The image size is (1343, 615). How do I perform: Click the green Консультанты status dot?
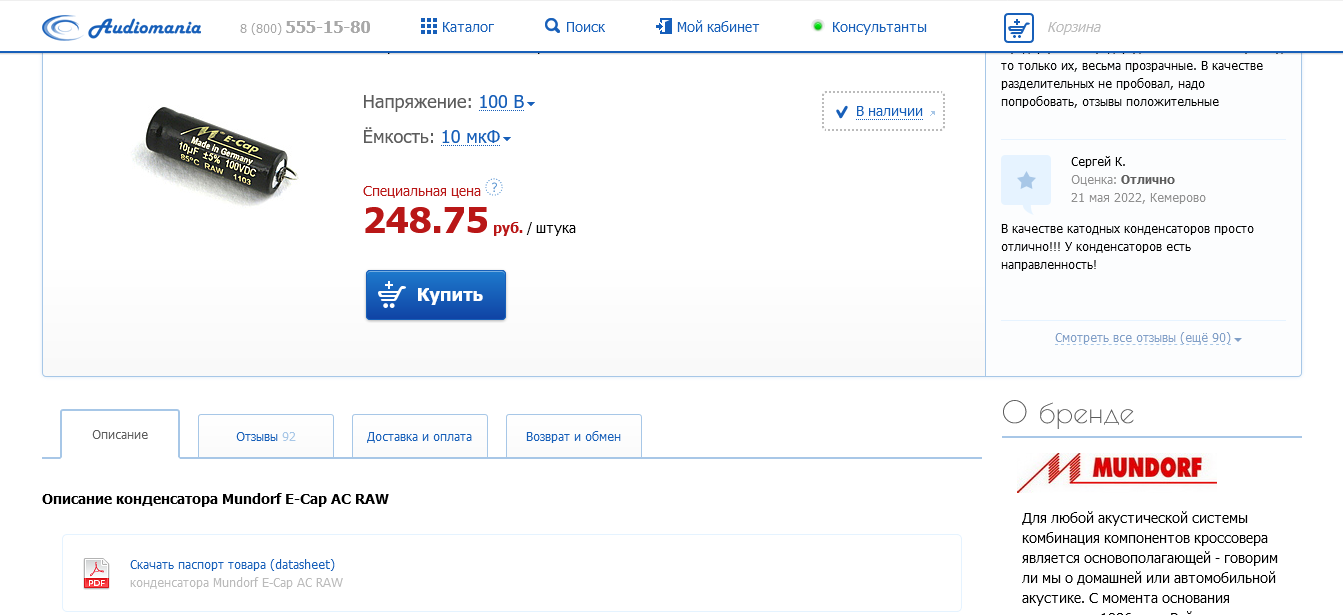tap(817, 26)
